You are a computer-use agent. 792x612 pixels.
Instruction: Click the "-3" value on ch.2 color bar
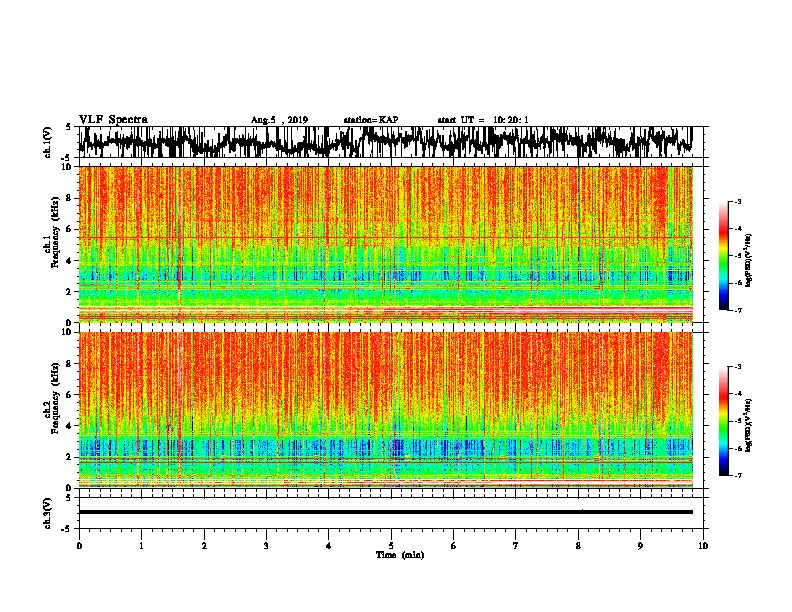pos(738,367)
